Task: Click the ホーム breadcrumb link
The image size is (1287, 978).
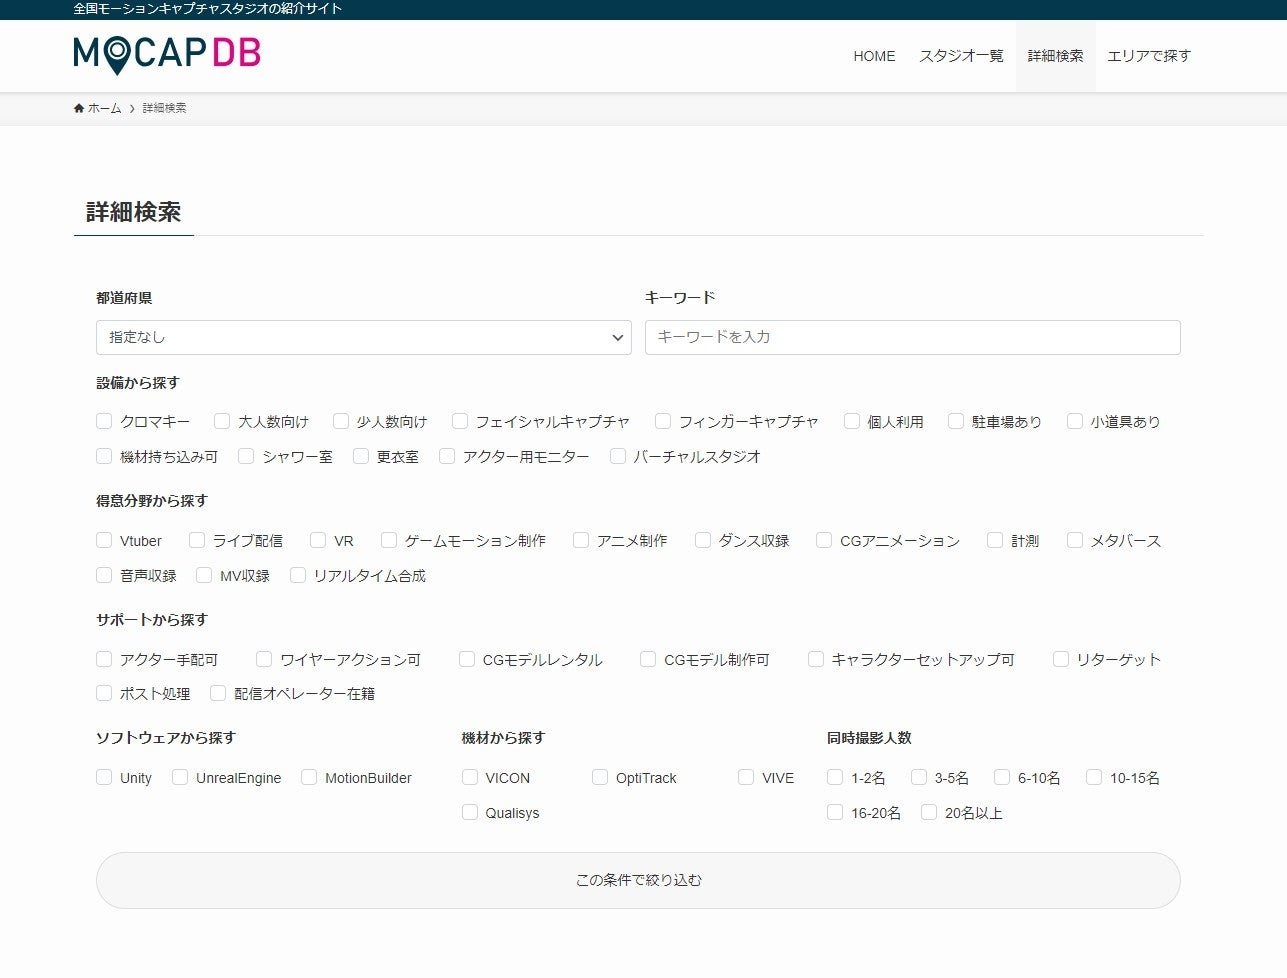Action: [x=104, y=108]
